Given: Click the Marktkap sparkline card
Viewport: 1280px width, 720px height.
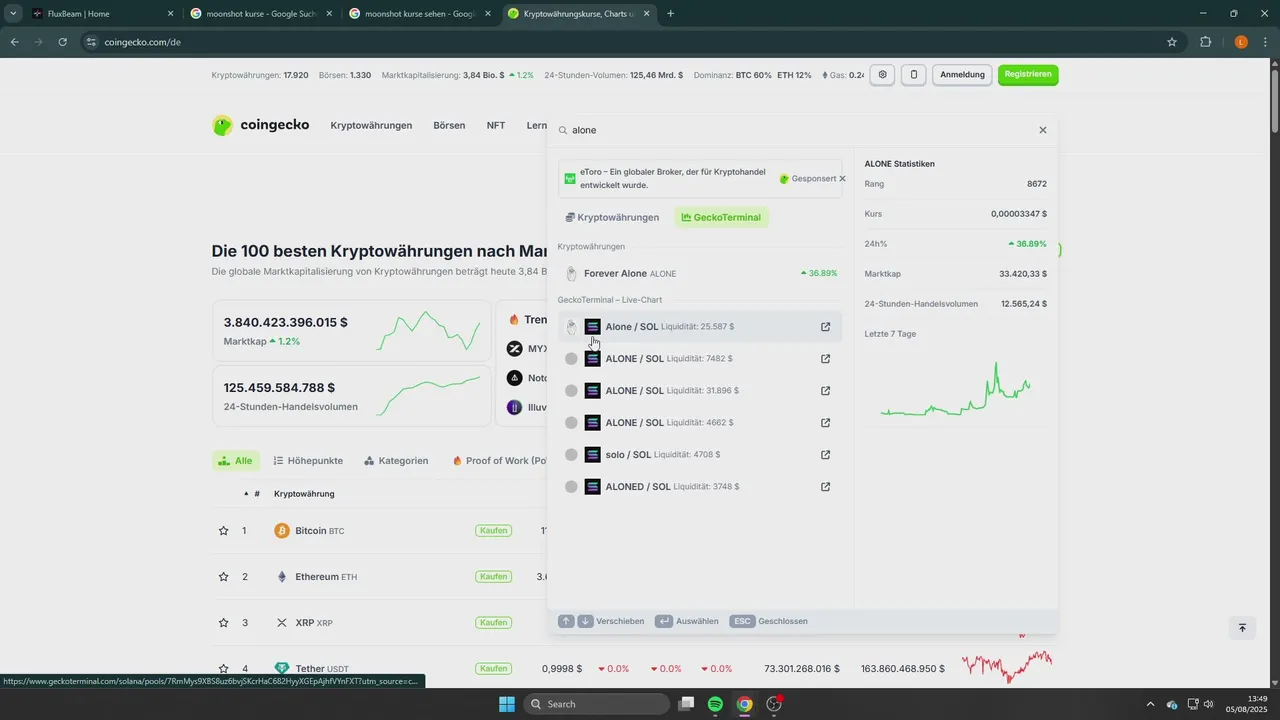Looking at the screenshot, I should [351, 332].
